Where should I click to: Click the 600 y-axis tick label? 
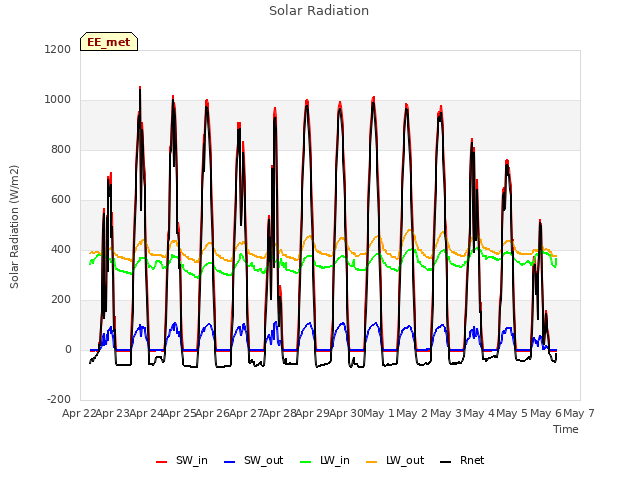[x=61, y=199]
